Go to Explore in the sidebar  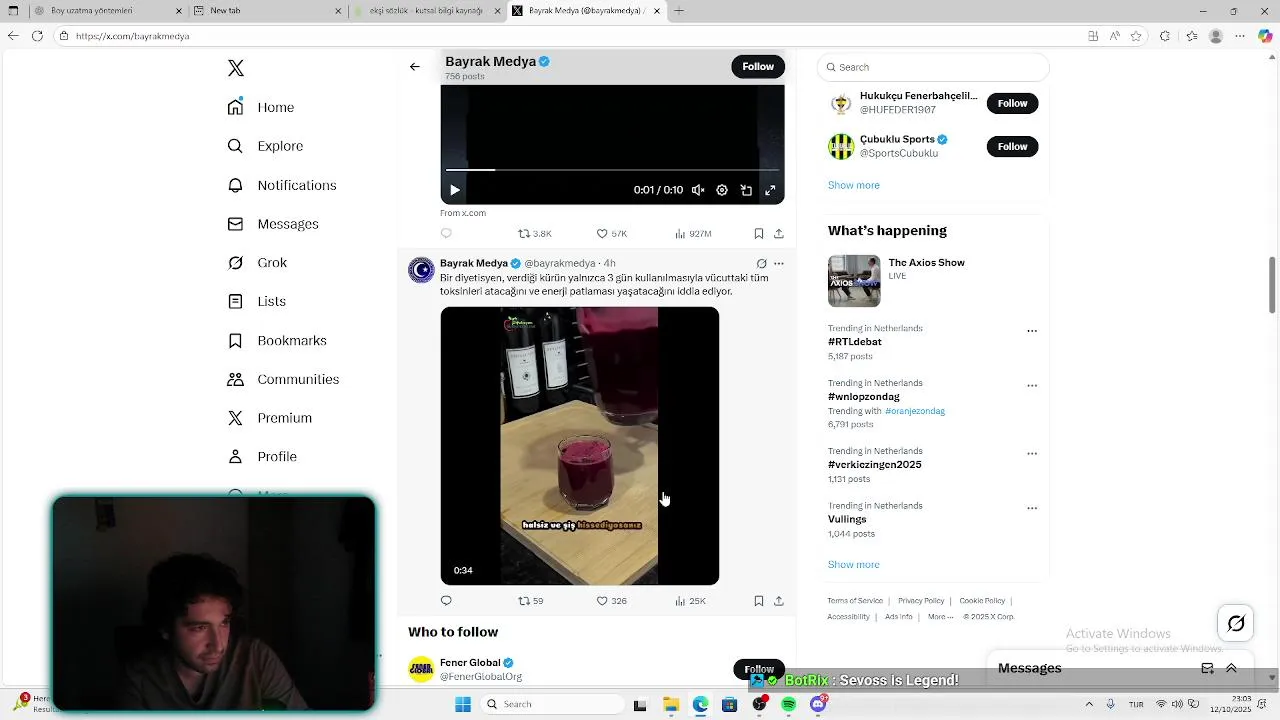(x=265, y=146)
